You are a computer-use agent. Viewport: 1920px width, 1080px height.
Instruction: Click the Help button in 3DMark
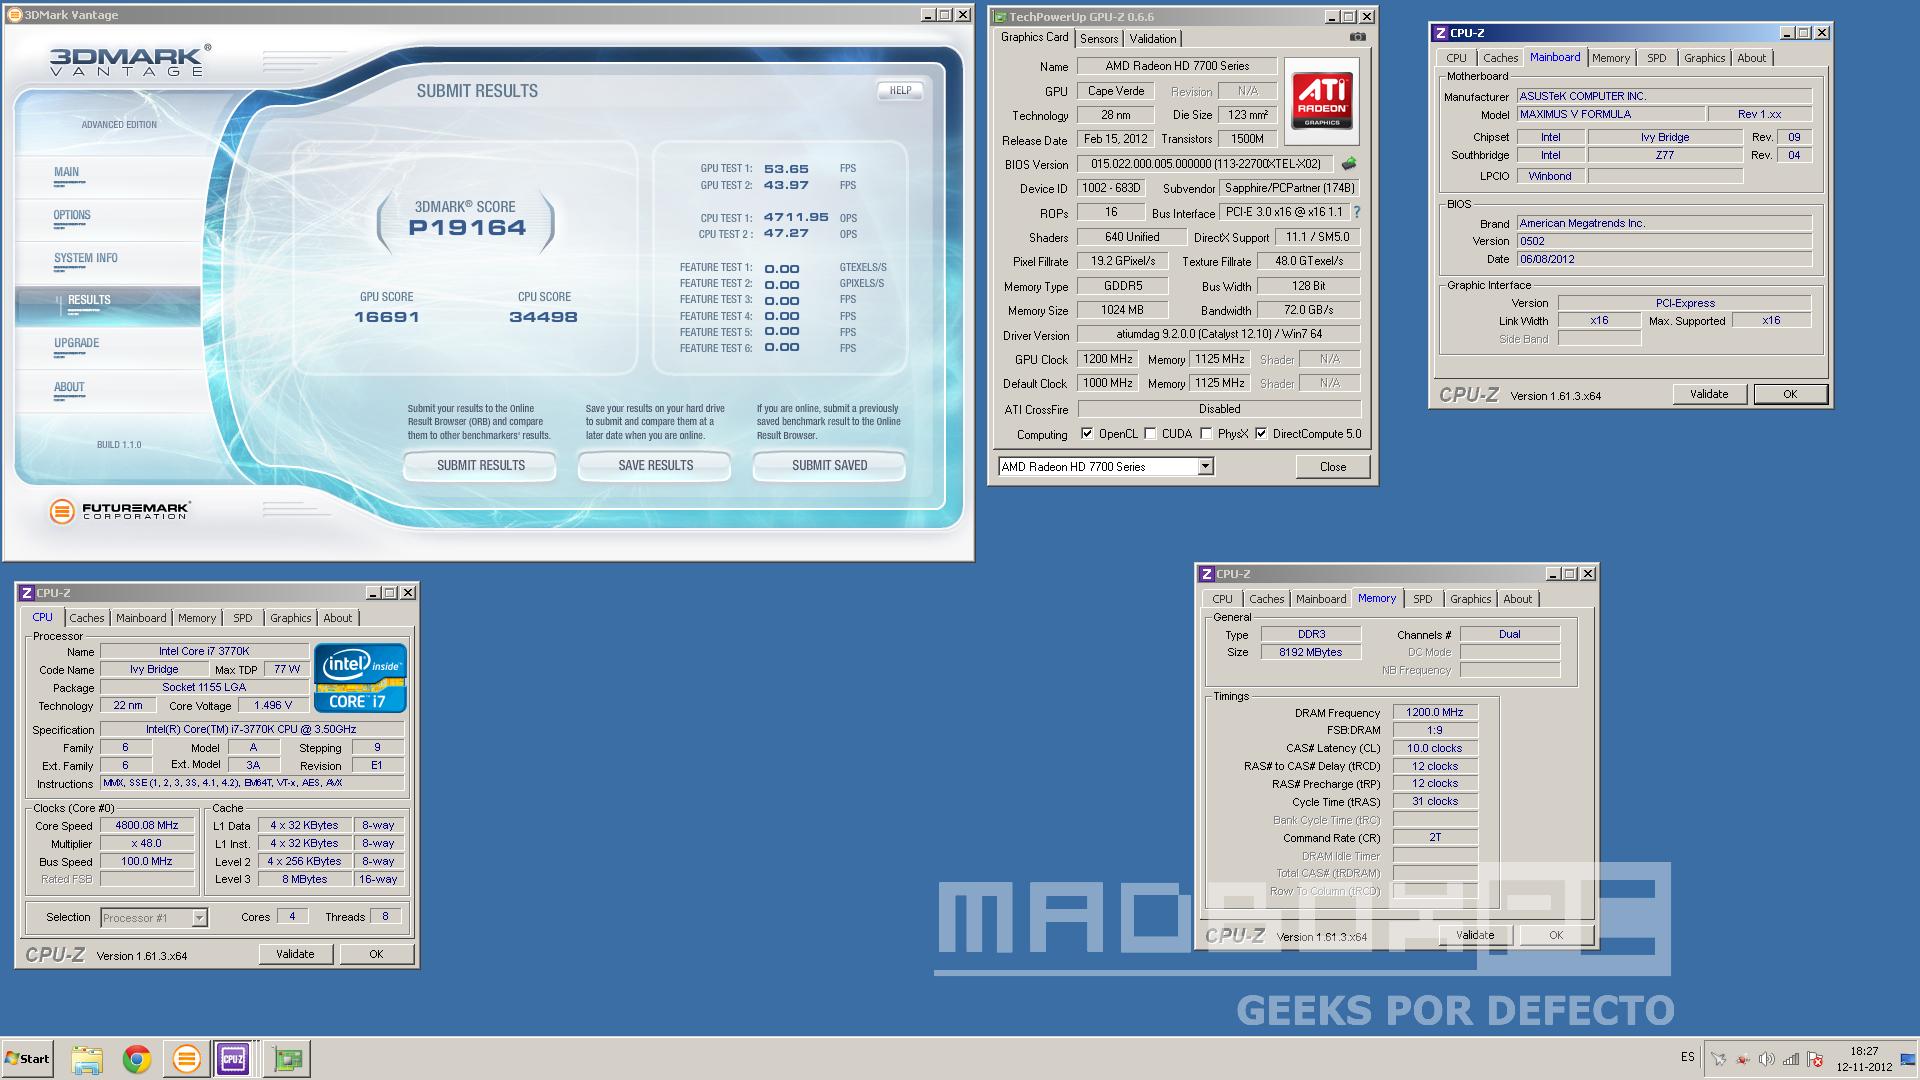tap(900, 90)
